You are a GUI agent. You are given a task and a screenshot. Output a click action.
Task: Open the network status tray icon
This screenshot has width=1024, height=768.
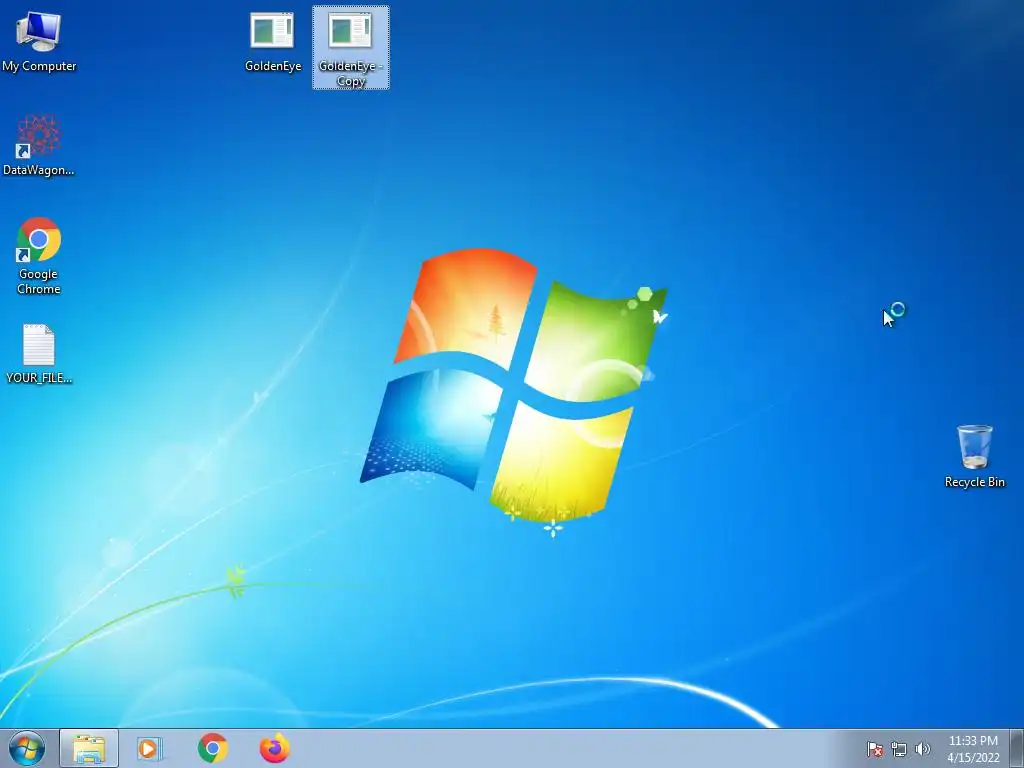899,749
